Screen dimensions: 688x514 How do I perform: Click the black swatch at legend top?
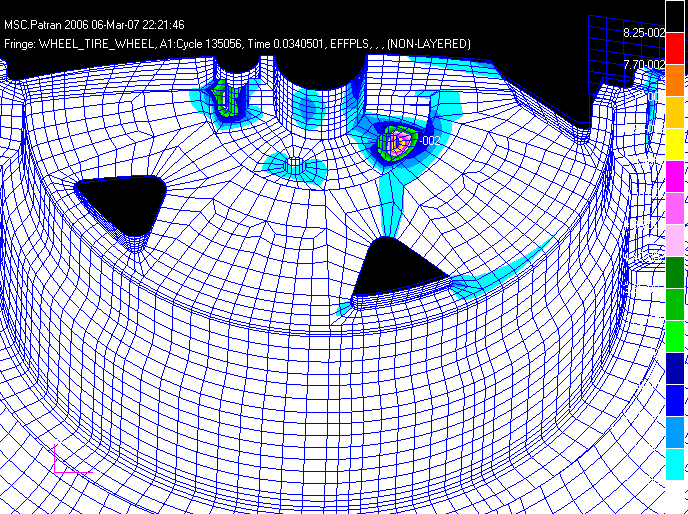tap(676, 16)
